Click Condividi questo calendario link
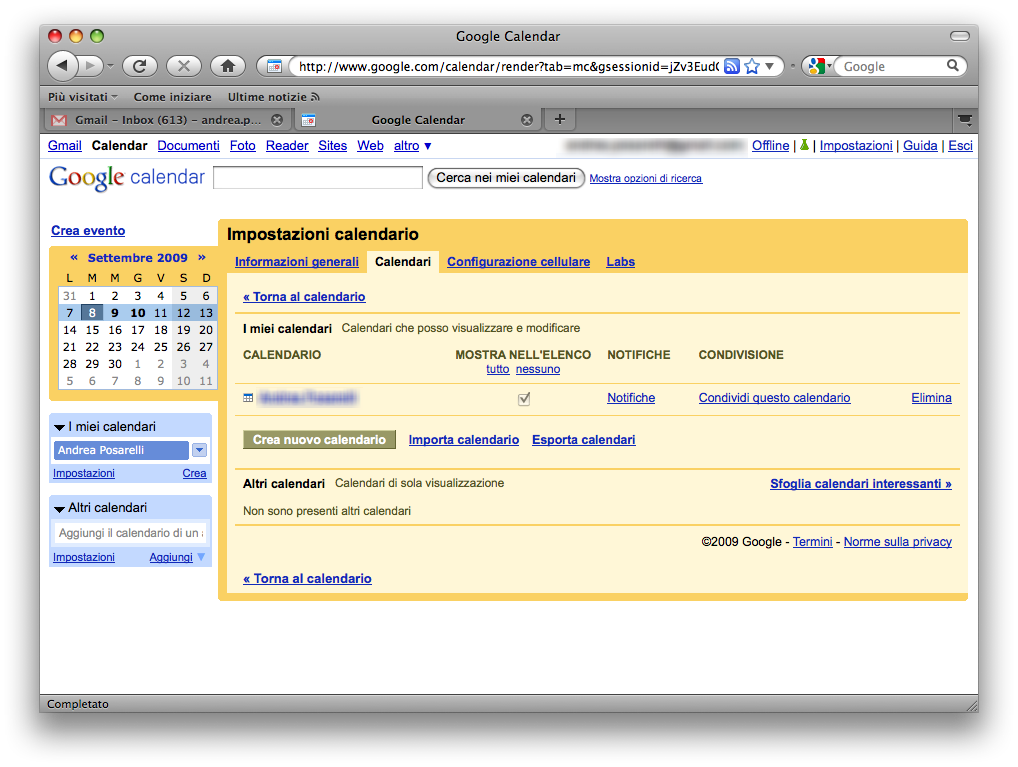The height and width of the screenshot is (767, 1018). coord(775,398)
